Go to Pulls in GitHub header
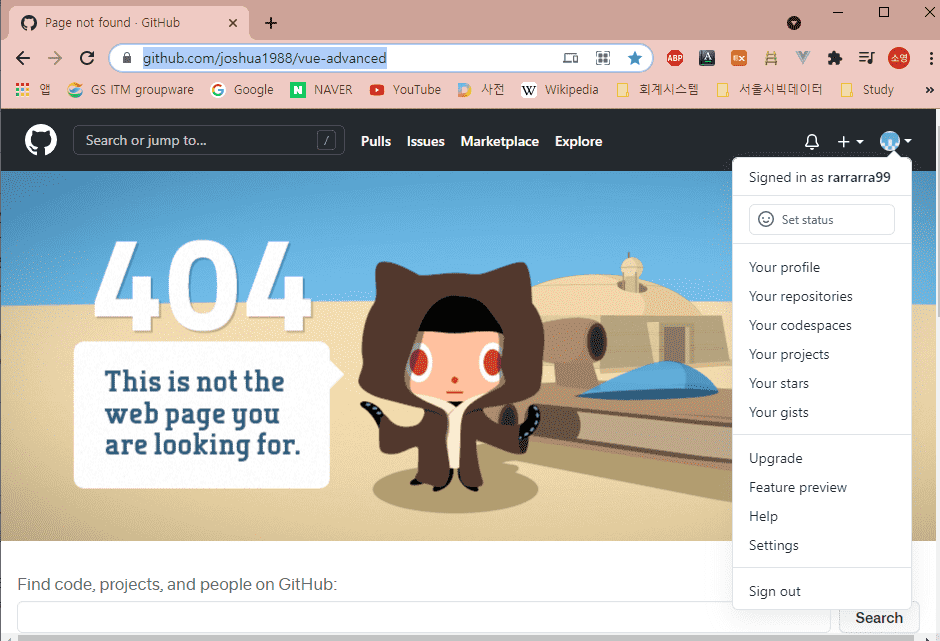The width and height of the screenshot is (940, 641). (x=376, y=142)
